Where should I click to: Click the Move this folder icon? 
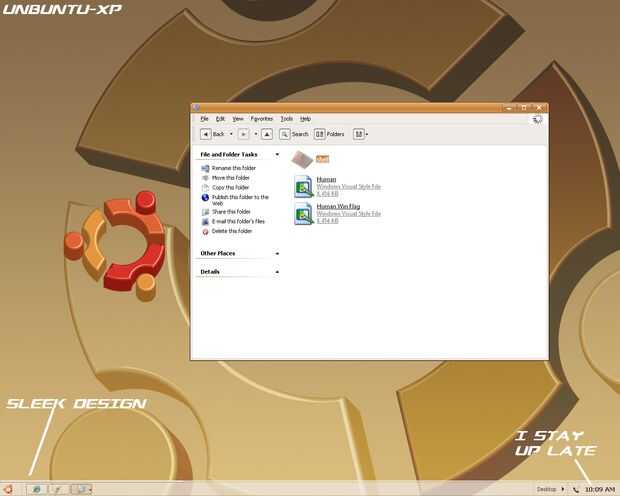205,178
